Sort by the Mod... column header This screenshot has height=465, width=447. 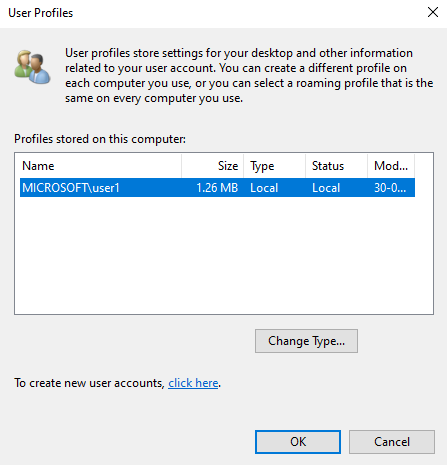[x=391, y=166]
